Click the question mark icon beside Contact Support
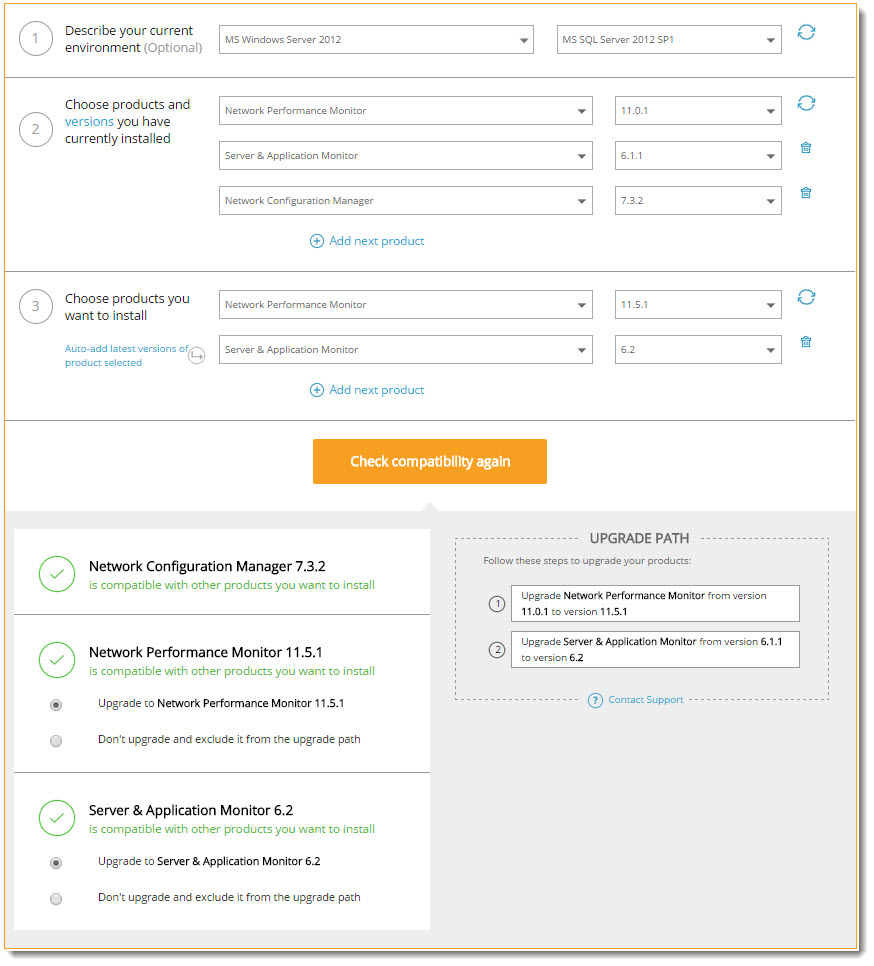 (595, 700)
